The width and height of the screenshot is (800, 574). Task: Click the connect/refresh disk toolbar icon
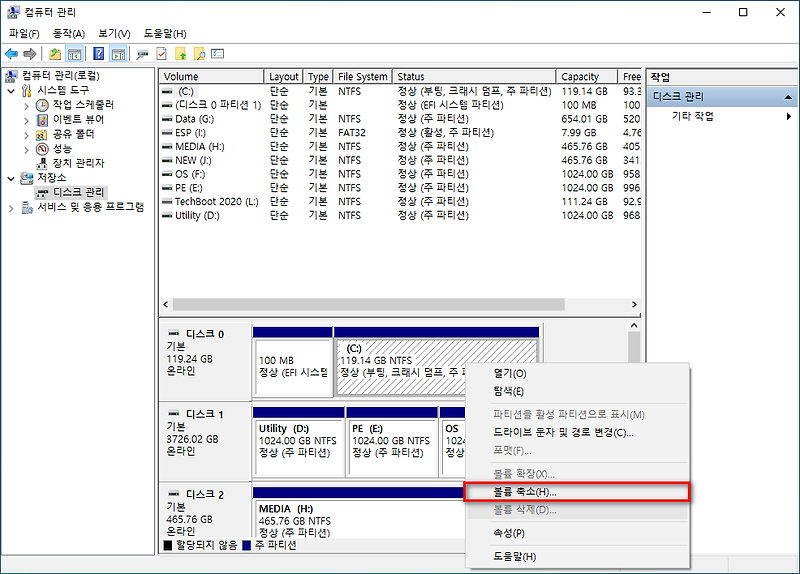click(x=142, y=54)
